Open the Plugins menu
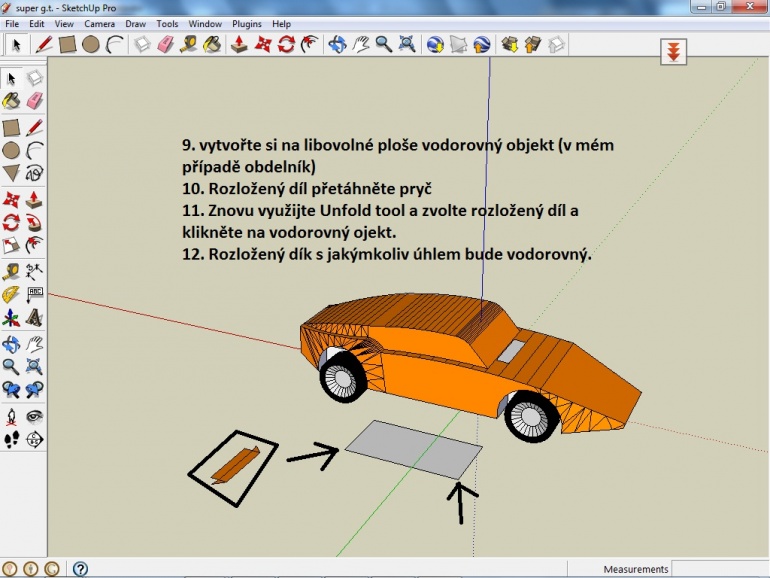770x578 pixels. point(247,24)
